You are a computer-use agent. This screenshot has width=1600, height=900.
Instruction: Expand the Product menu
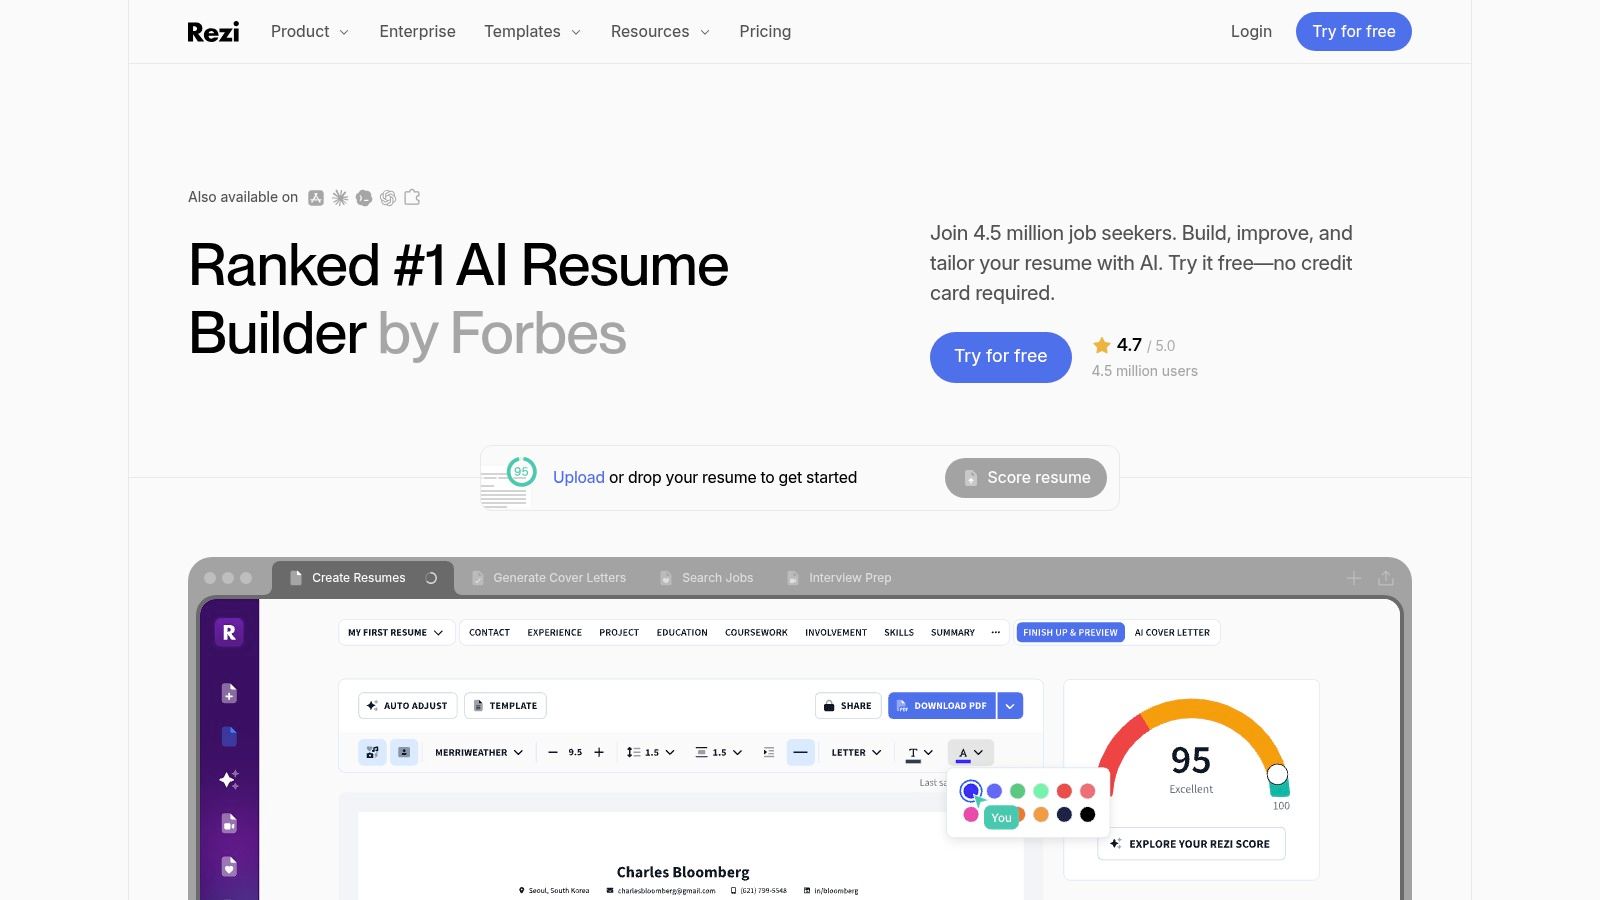click(310, 32)
